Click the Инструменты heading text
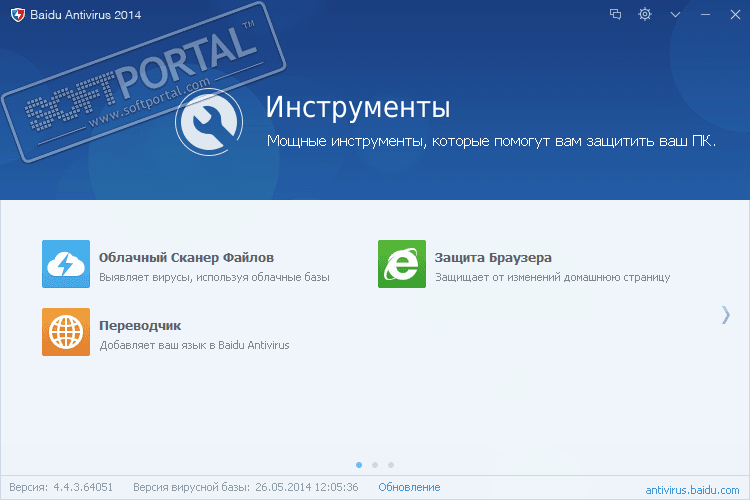Screen dimensions: 750x500 [358, 108]
